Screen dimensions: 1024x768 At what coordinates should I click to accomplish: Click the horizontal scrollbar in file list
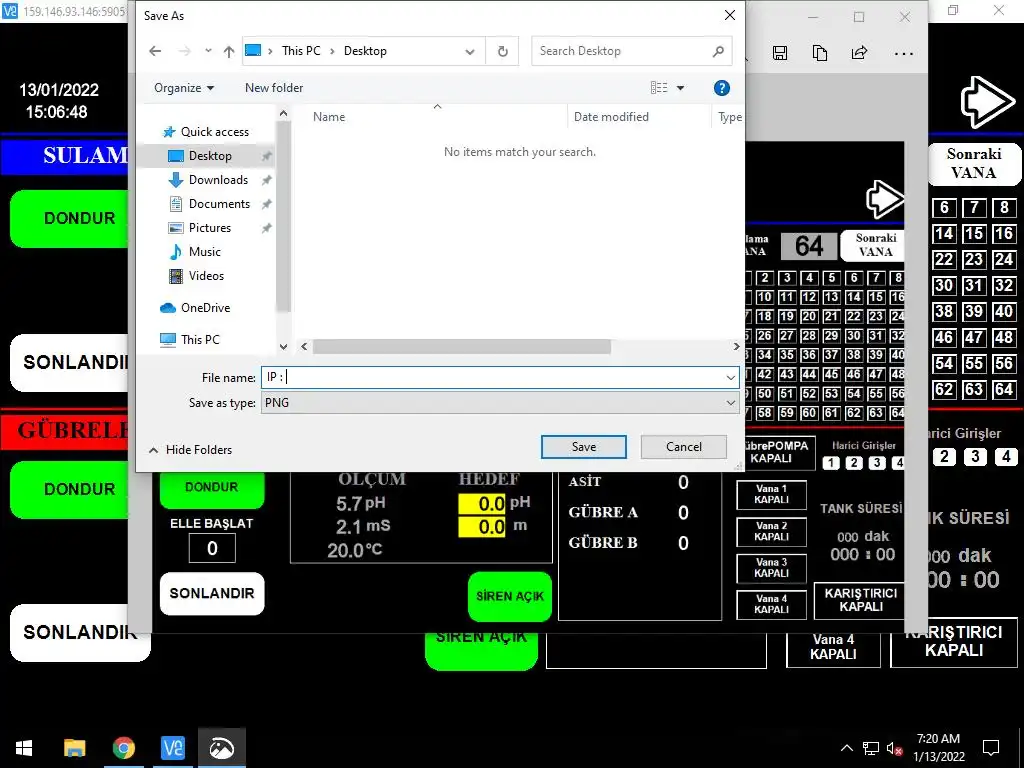coord(462,347)
